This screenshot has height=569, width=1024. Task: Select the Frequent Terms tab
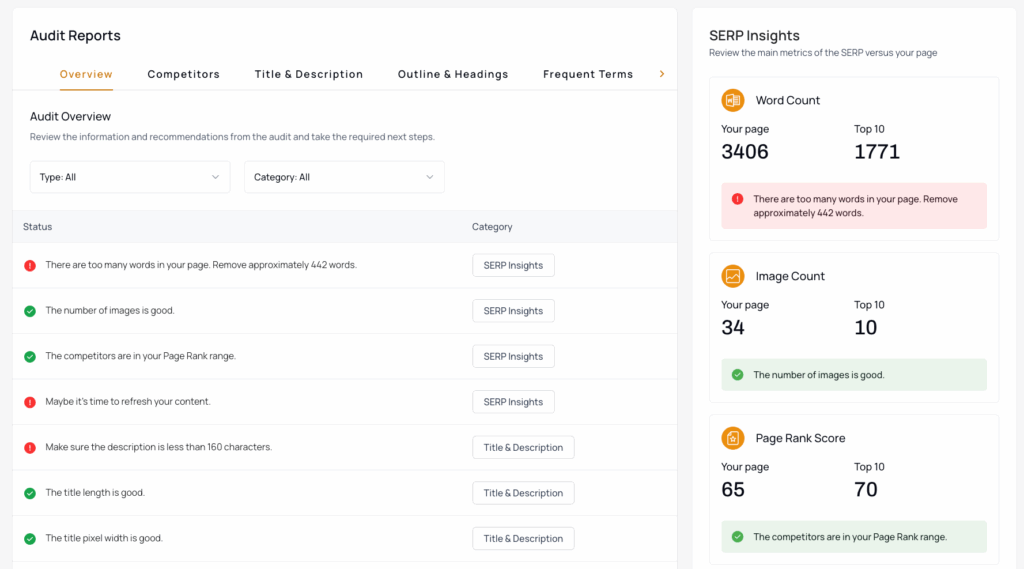(587, 74)
